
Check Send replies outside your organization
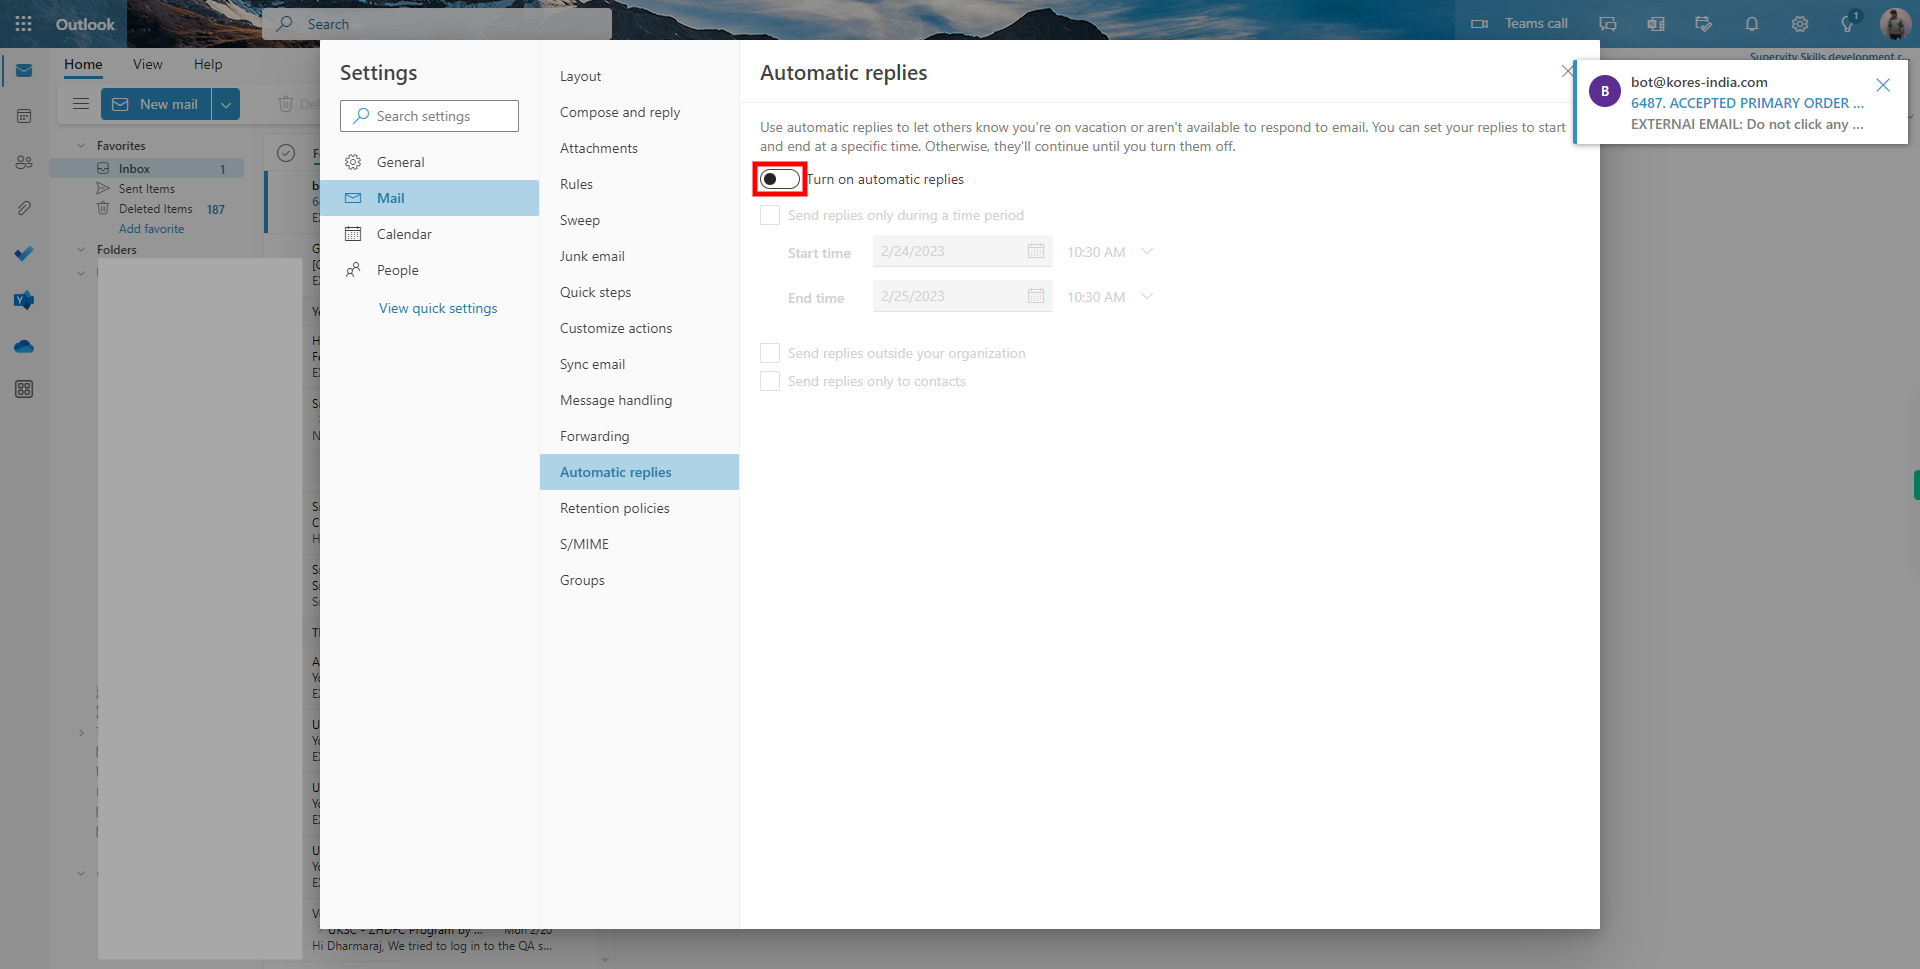tap(770, 353)
